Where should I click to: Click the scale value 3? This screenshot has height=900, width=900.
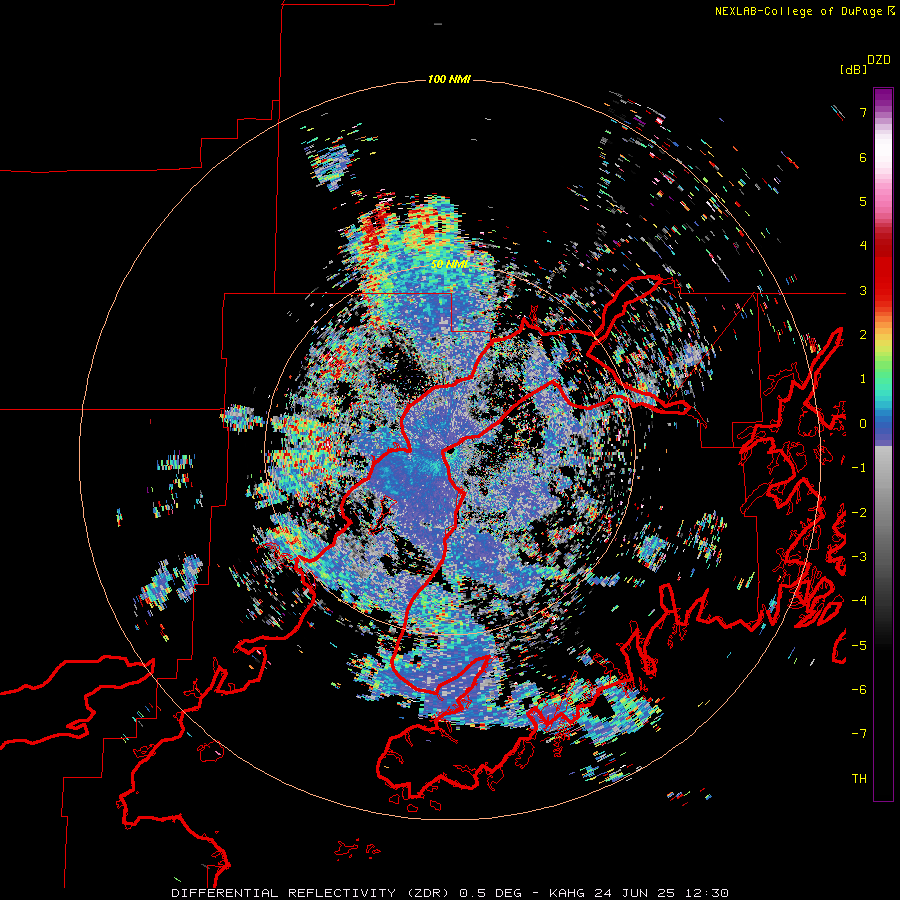(863, 290)
